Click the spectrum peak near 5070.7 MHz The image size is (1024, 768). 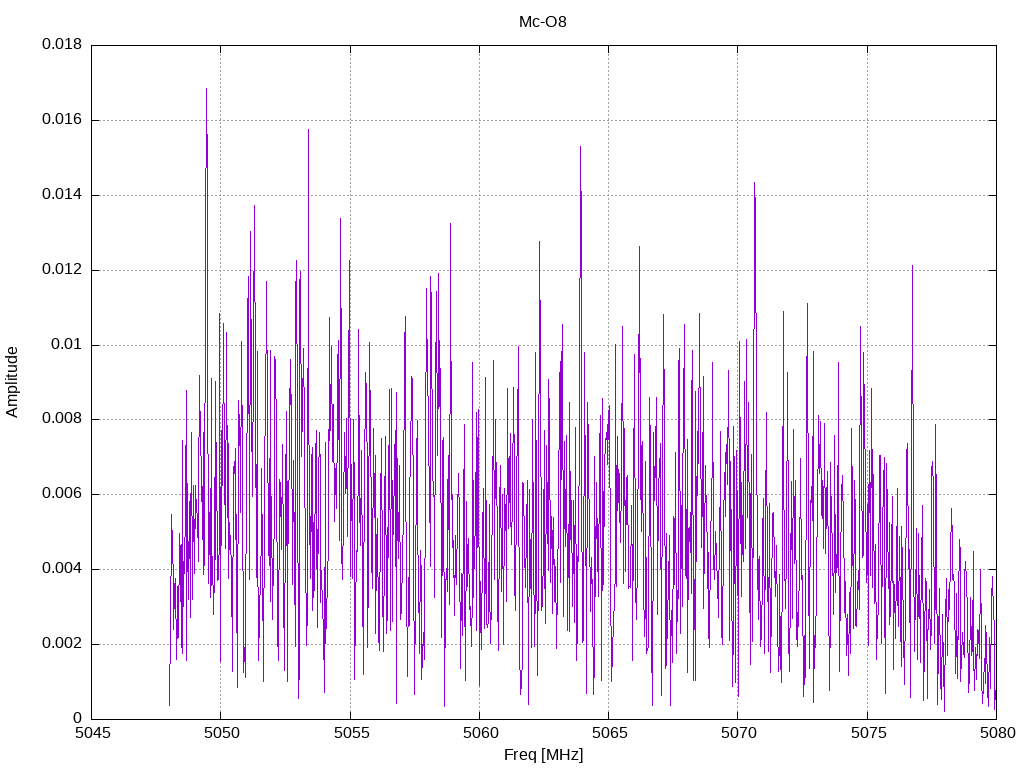coord(754,184)
